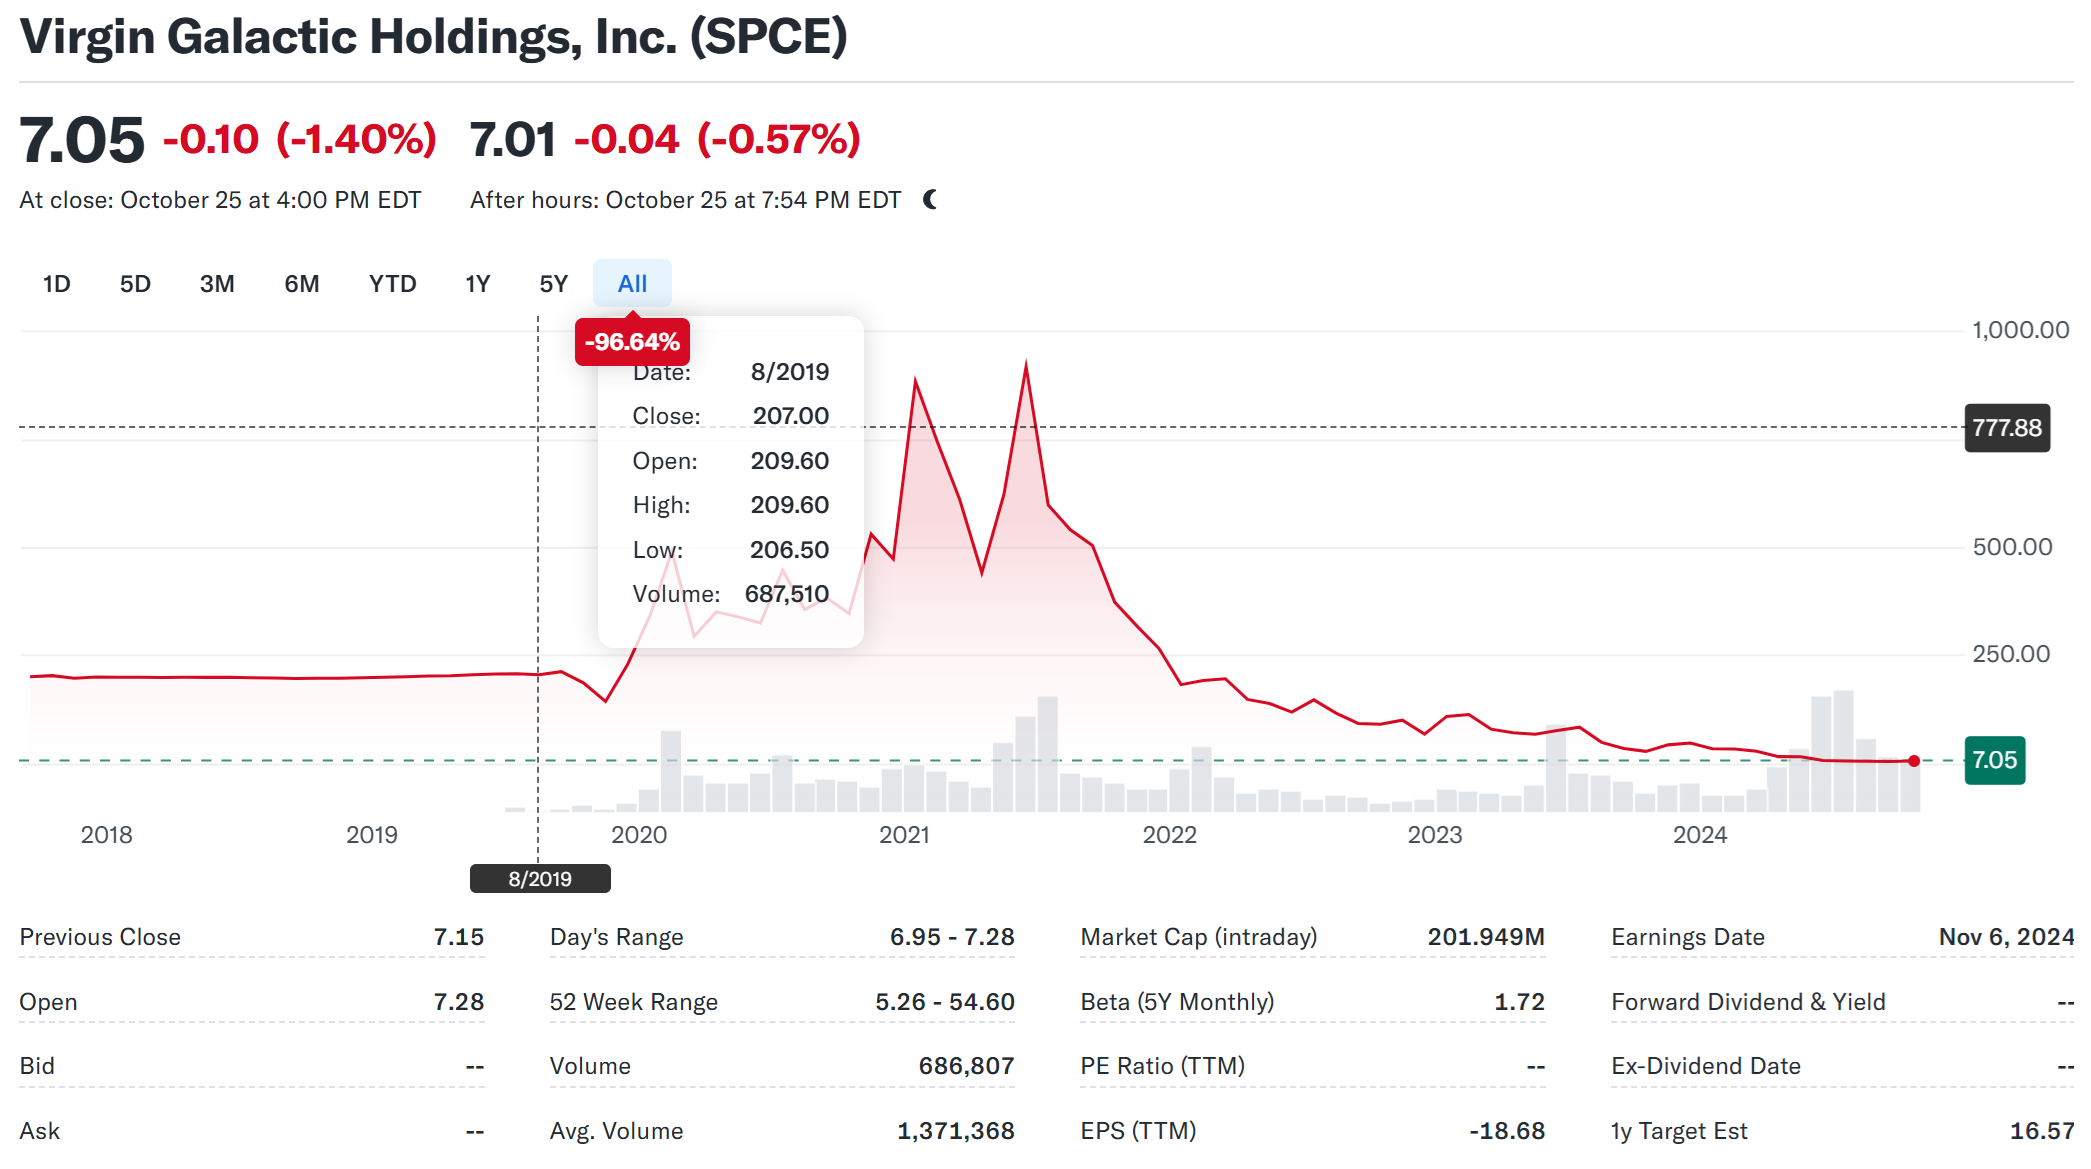Click the EPS (TTM) label
The width and height of the screenshot is (2091, 1169).
point(1139,1131)
